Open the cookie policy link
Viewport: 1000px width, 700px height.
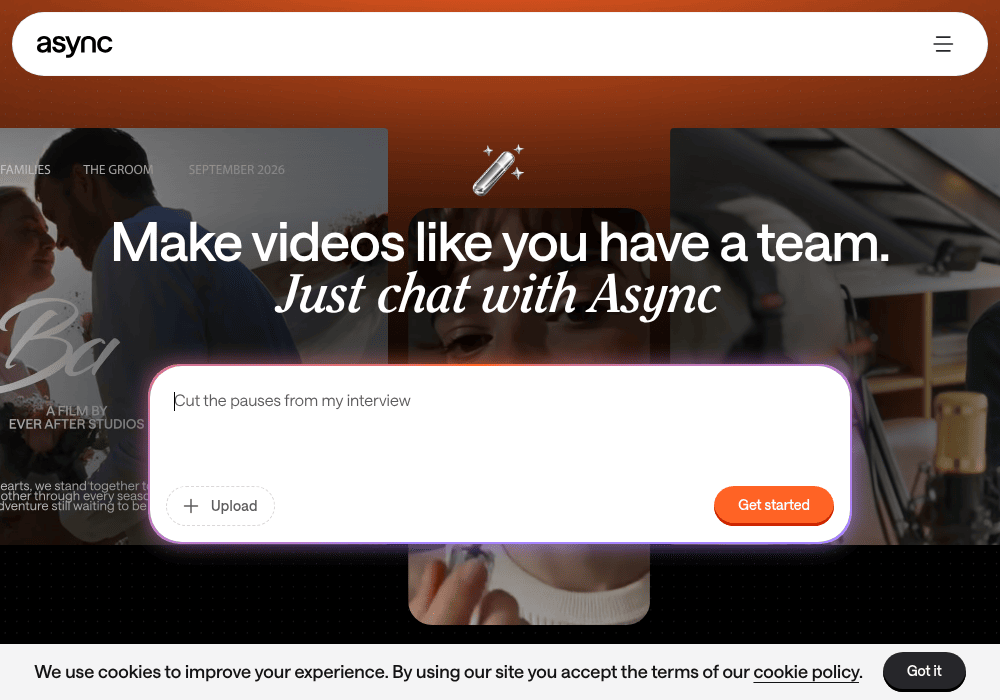[807, 672]
